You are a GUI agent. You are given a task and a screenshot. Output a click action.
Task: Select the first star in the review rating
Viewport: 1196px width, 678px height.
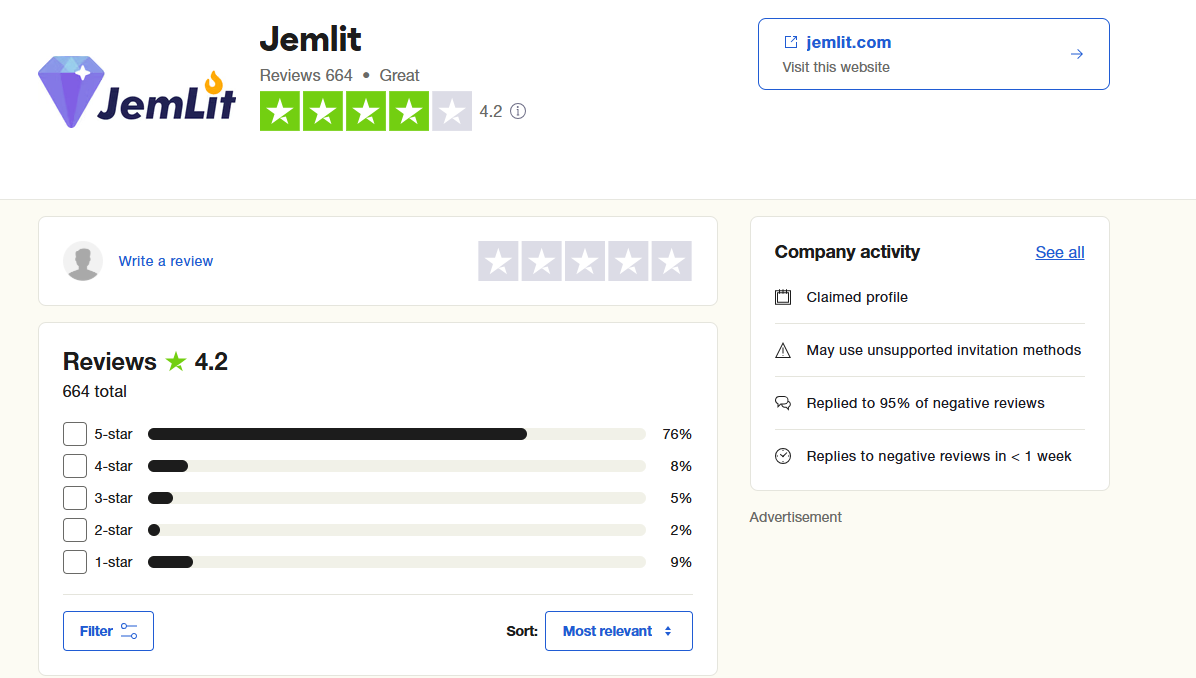pos(498,262)
